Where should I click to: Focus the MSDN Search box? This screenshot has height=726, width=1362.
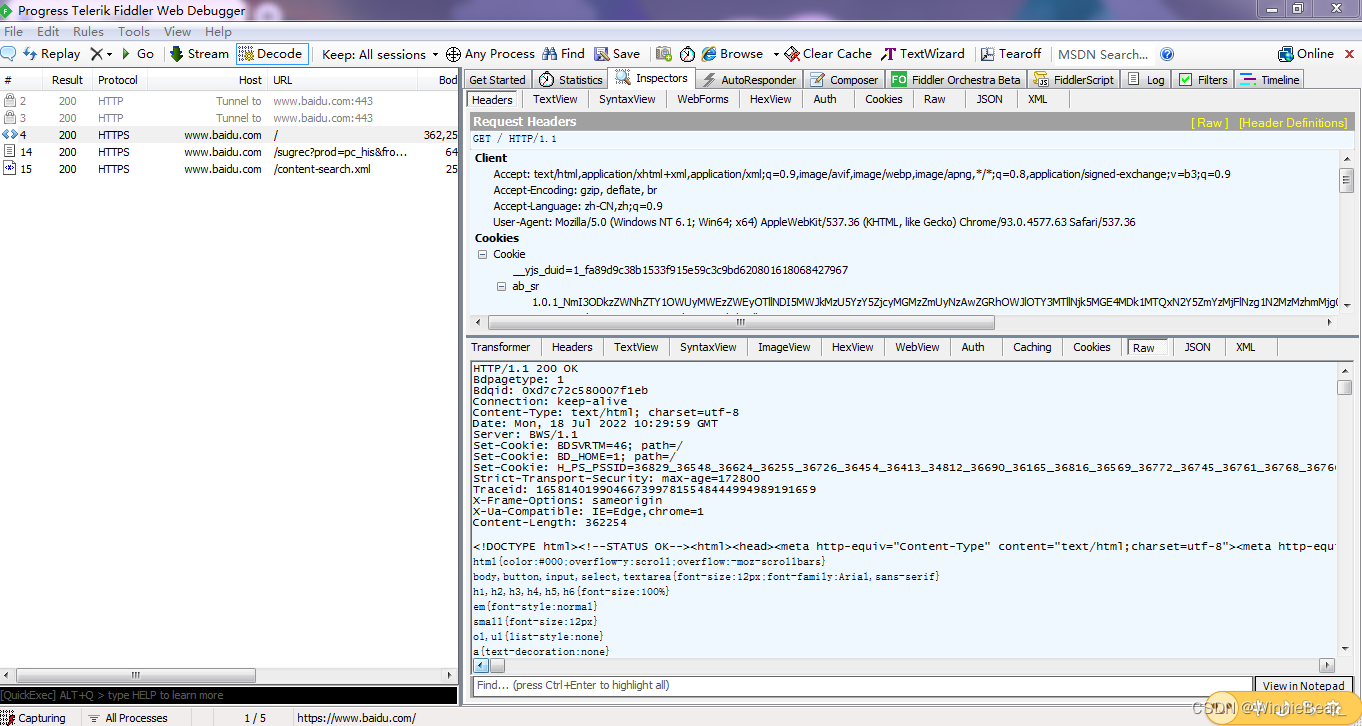[x=1104, y=54]
